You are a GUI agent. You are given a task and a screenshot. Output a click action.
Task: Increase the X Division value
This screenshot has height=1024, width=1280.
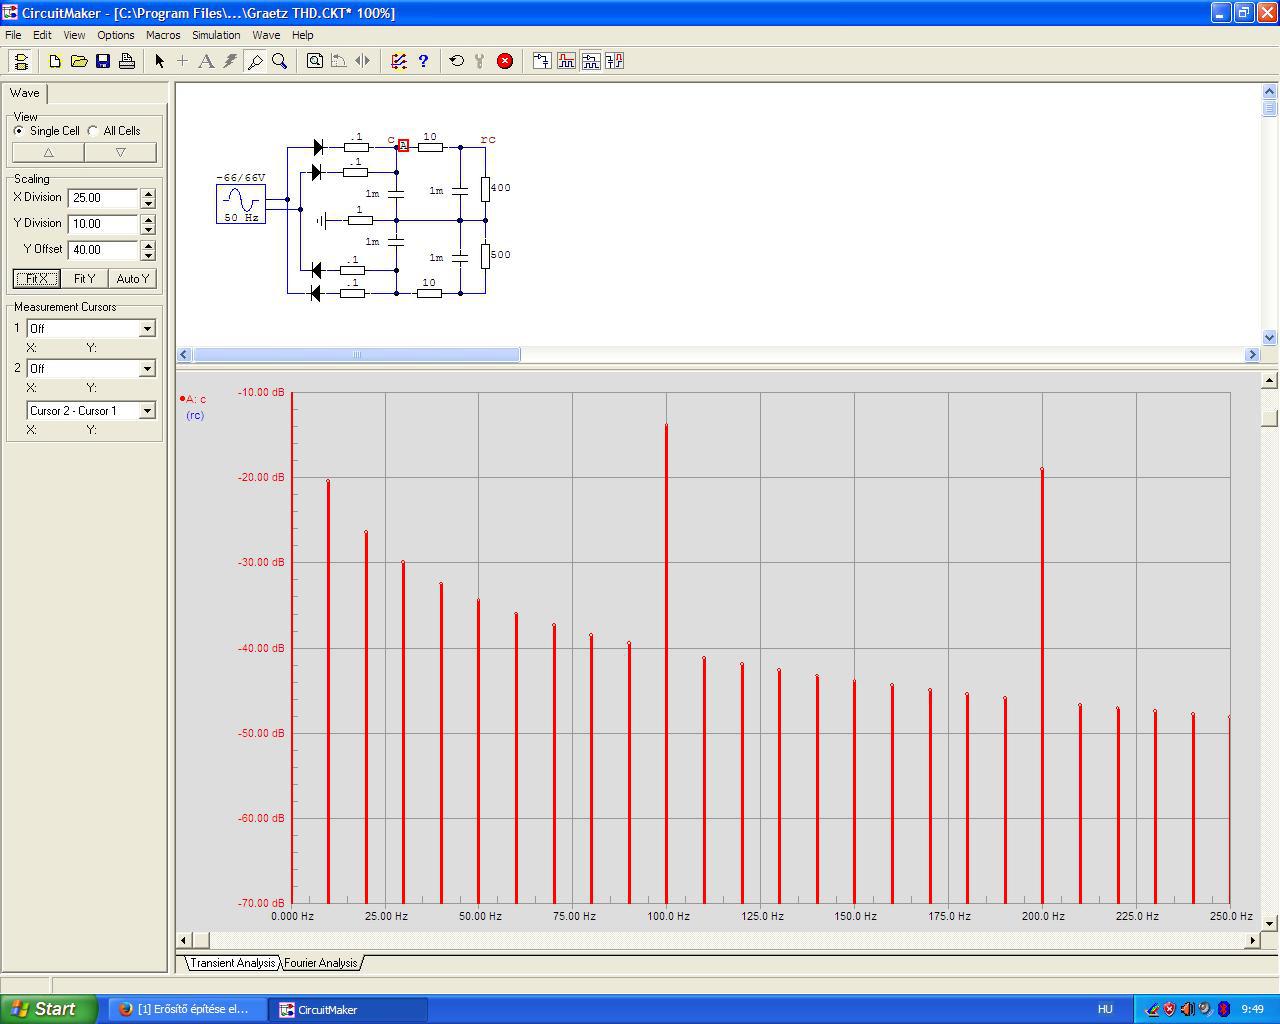[x=148, y=193]
